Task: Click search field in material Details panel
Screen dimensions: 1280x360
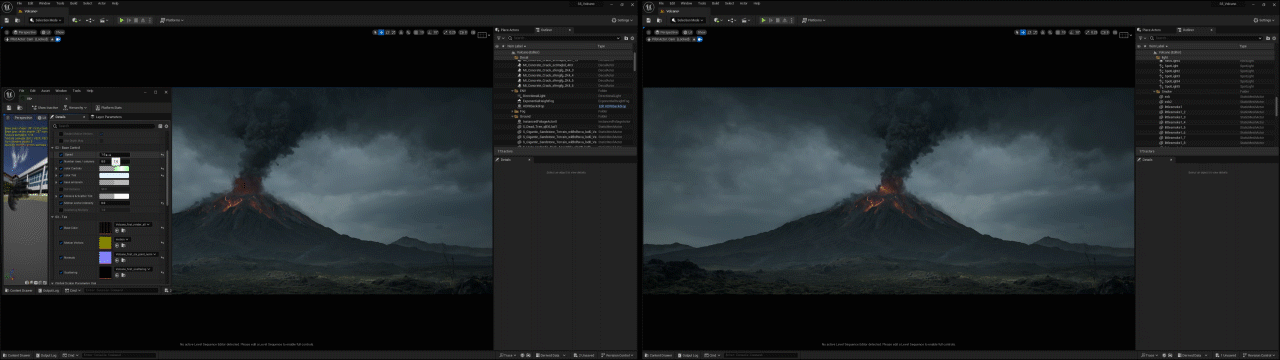Action: (x=104, y=126)
